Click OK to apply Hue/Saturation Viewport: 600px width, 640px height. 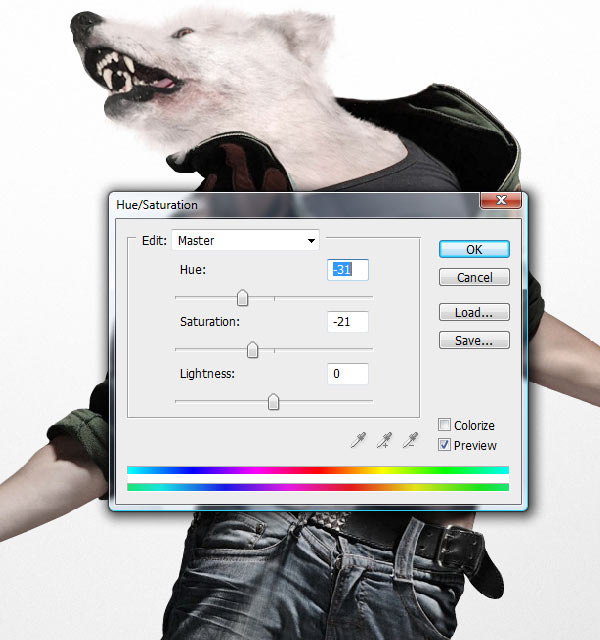[474, 249]
